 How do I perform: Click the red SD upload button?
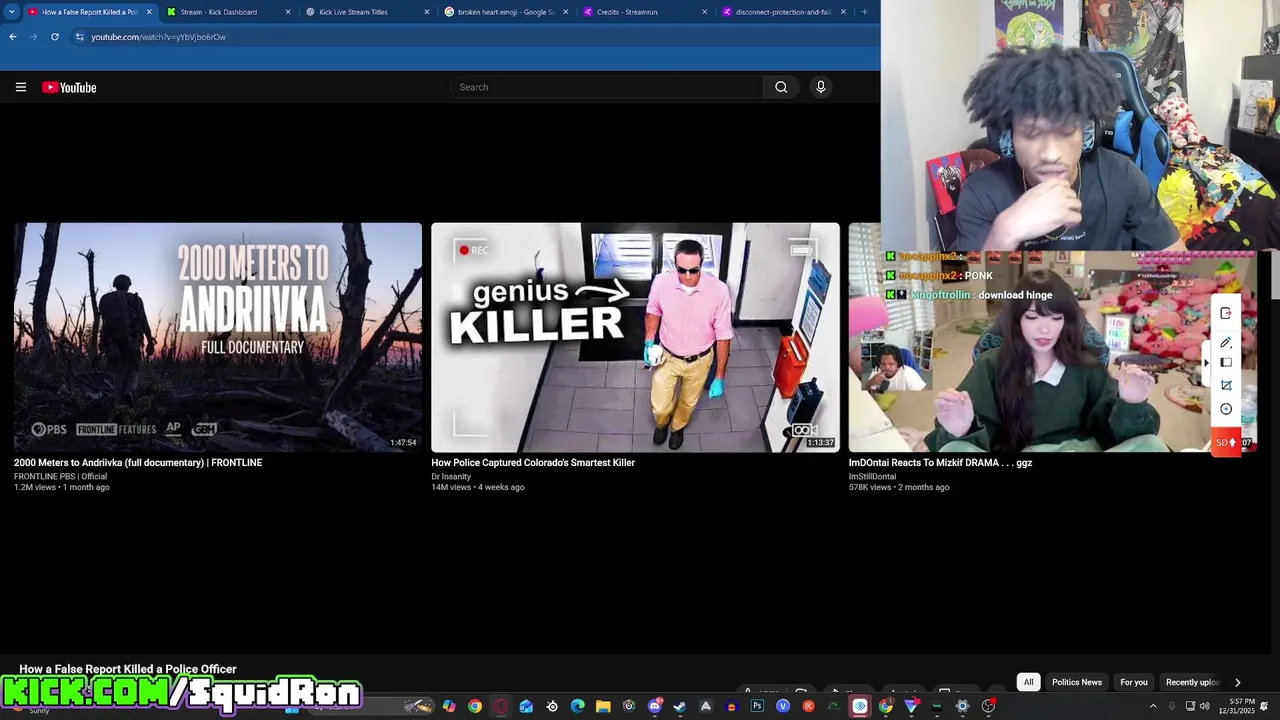(x=1226, y=442)
